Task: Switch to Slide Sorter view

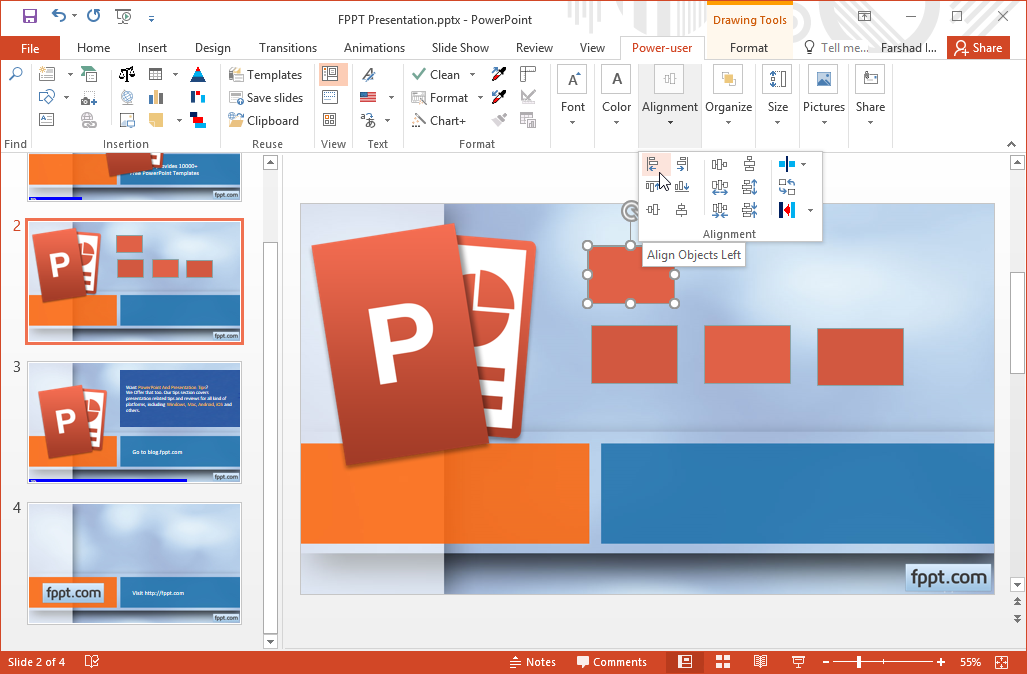Action: tap(723, 662)
